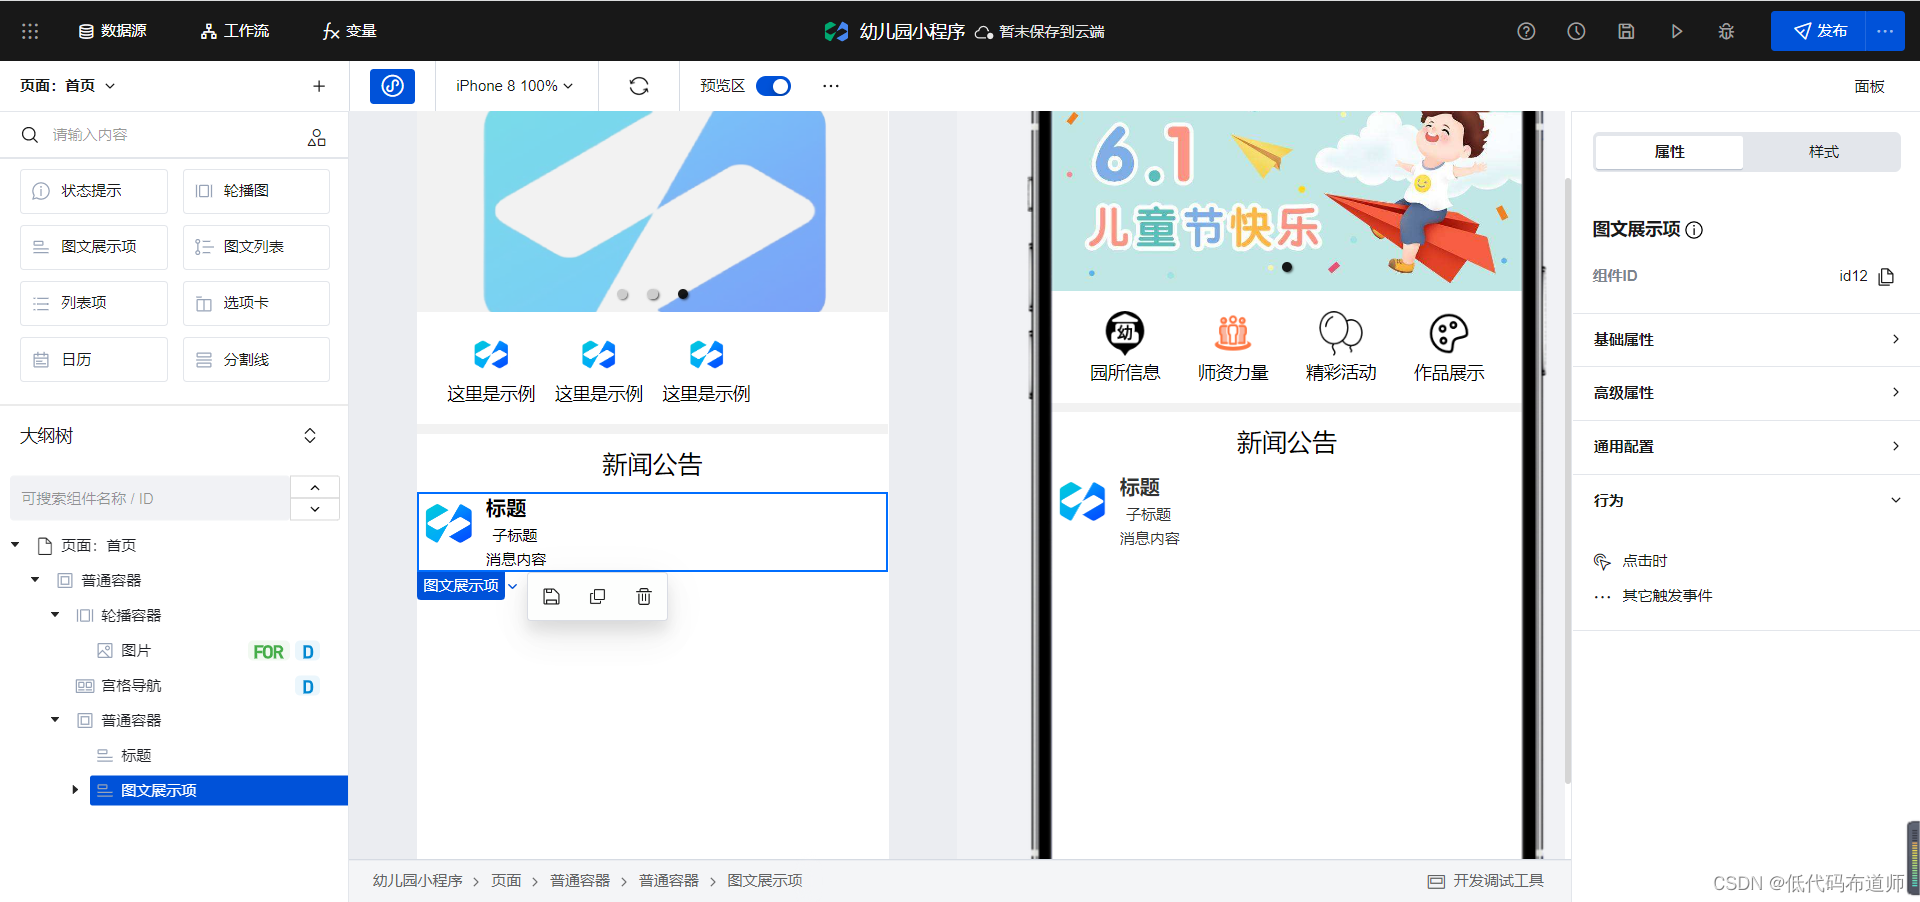Select the 轮播图 component
The height and width of the screenshot is (902, 1920).
coord(256,191)
